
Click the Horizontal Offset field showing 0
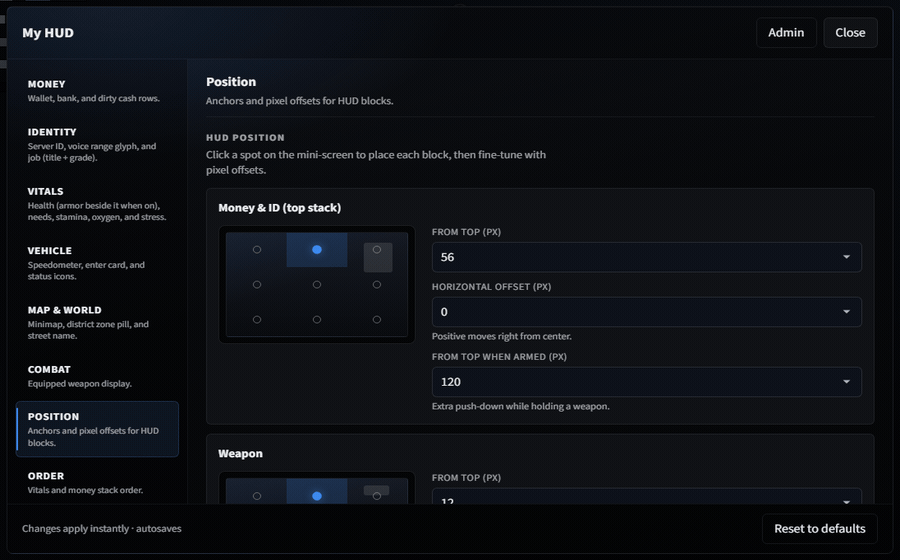pos(646,312)
